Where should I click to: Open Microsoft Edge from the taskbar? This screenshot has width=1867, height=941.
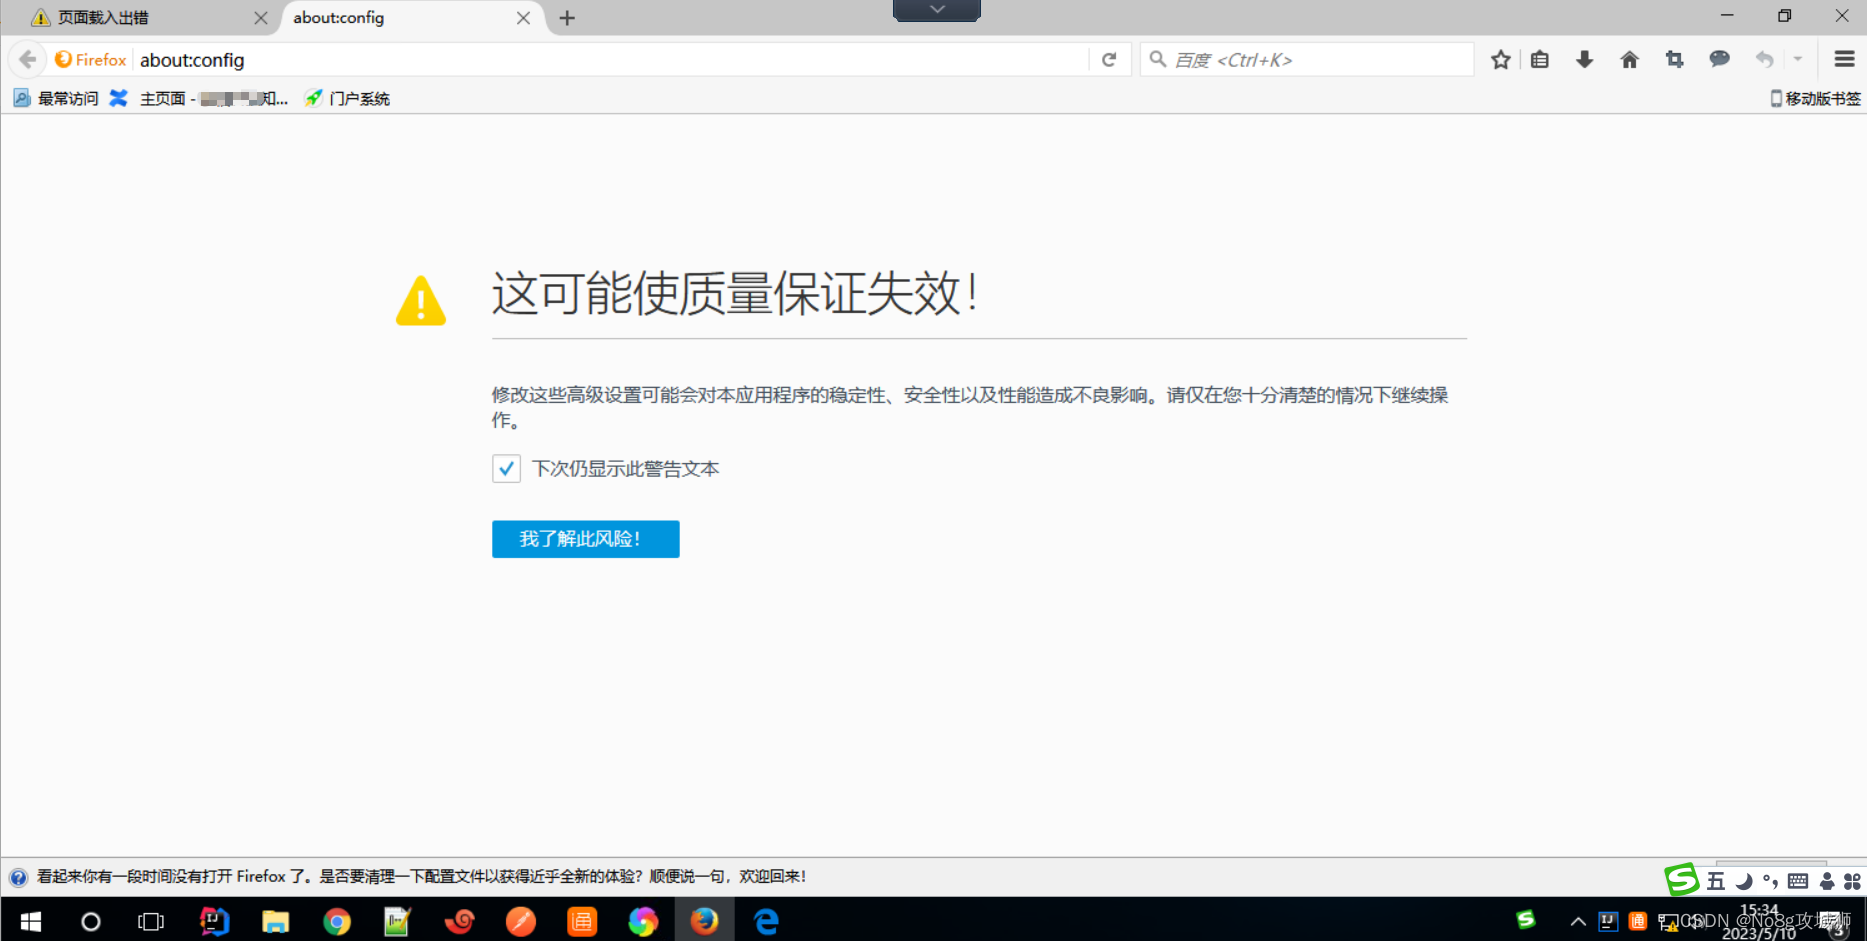pyautogui.click(x=766, y=921)
